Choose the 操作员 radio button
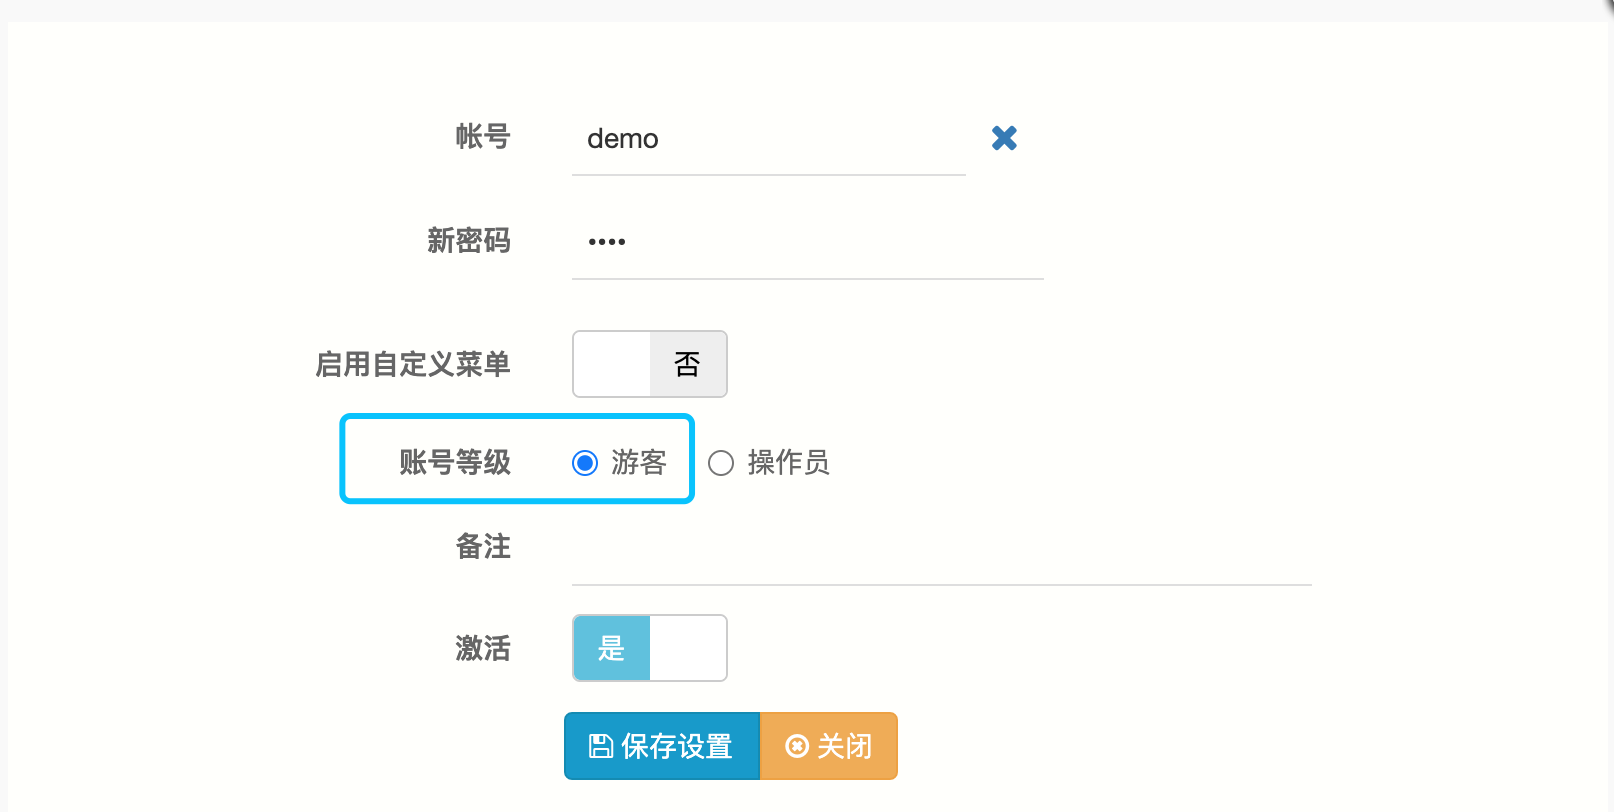Screen dimensions: 1614x812 721,463
